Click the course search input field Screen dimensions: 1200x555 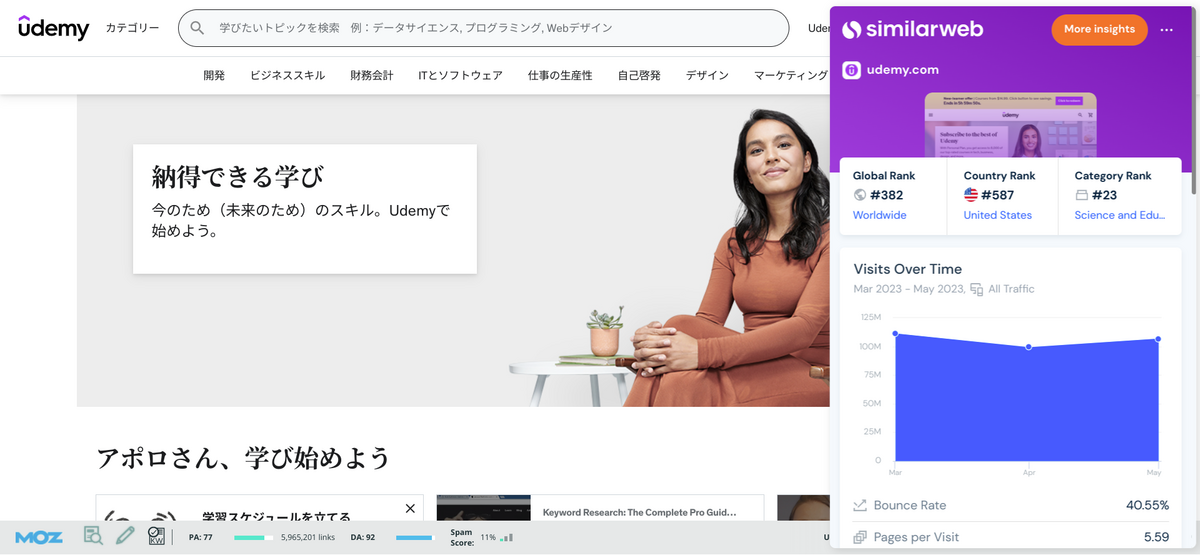click(483, 28)
